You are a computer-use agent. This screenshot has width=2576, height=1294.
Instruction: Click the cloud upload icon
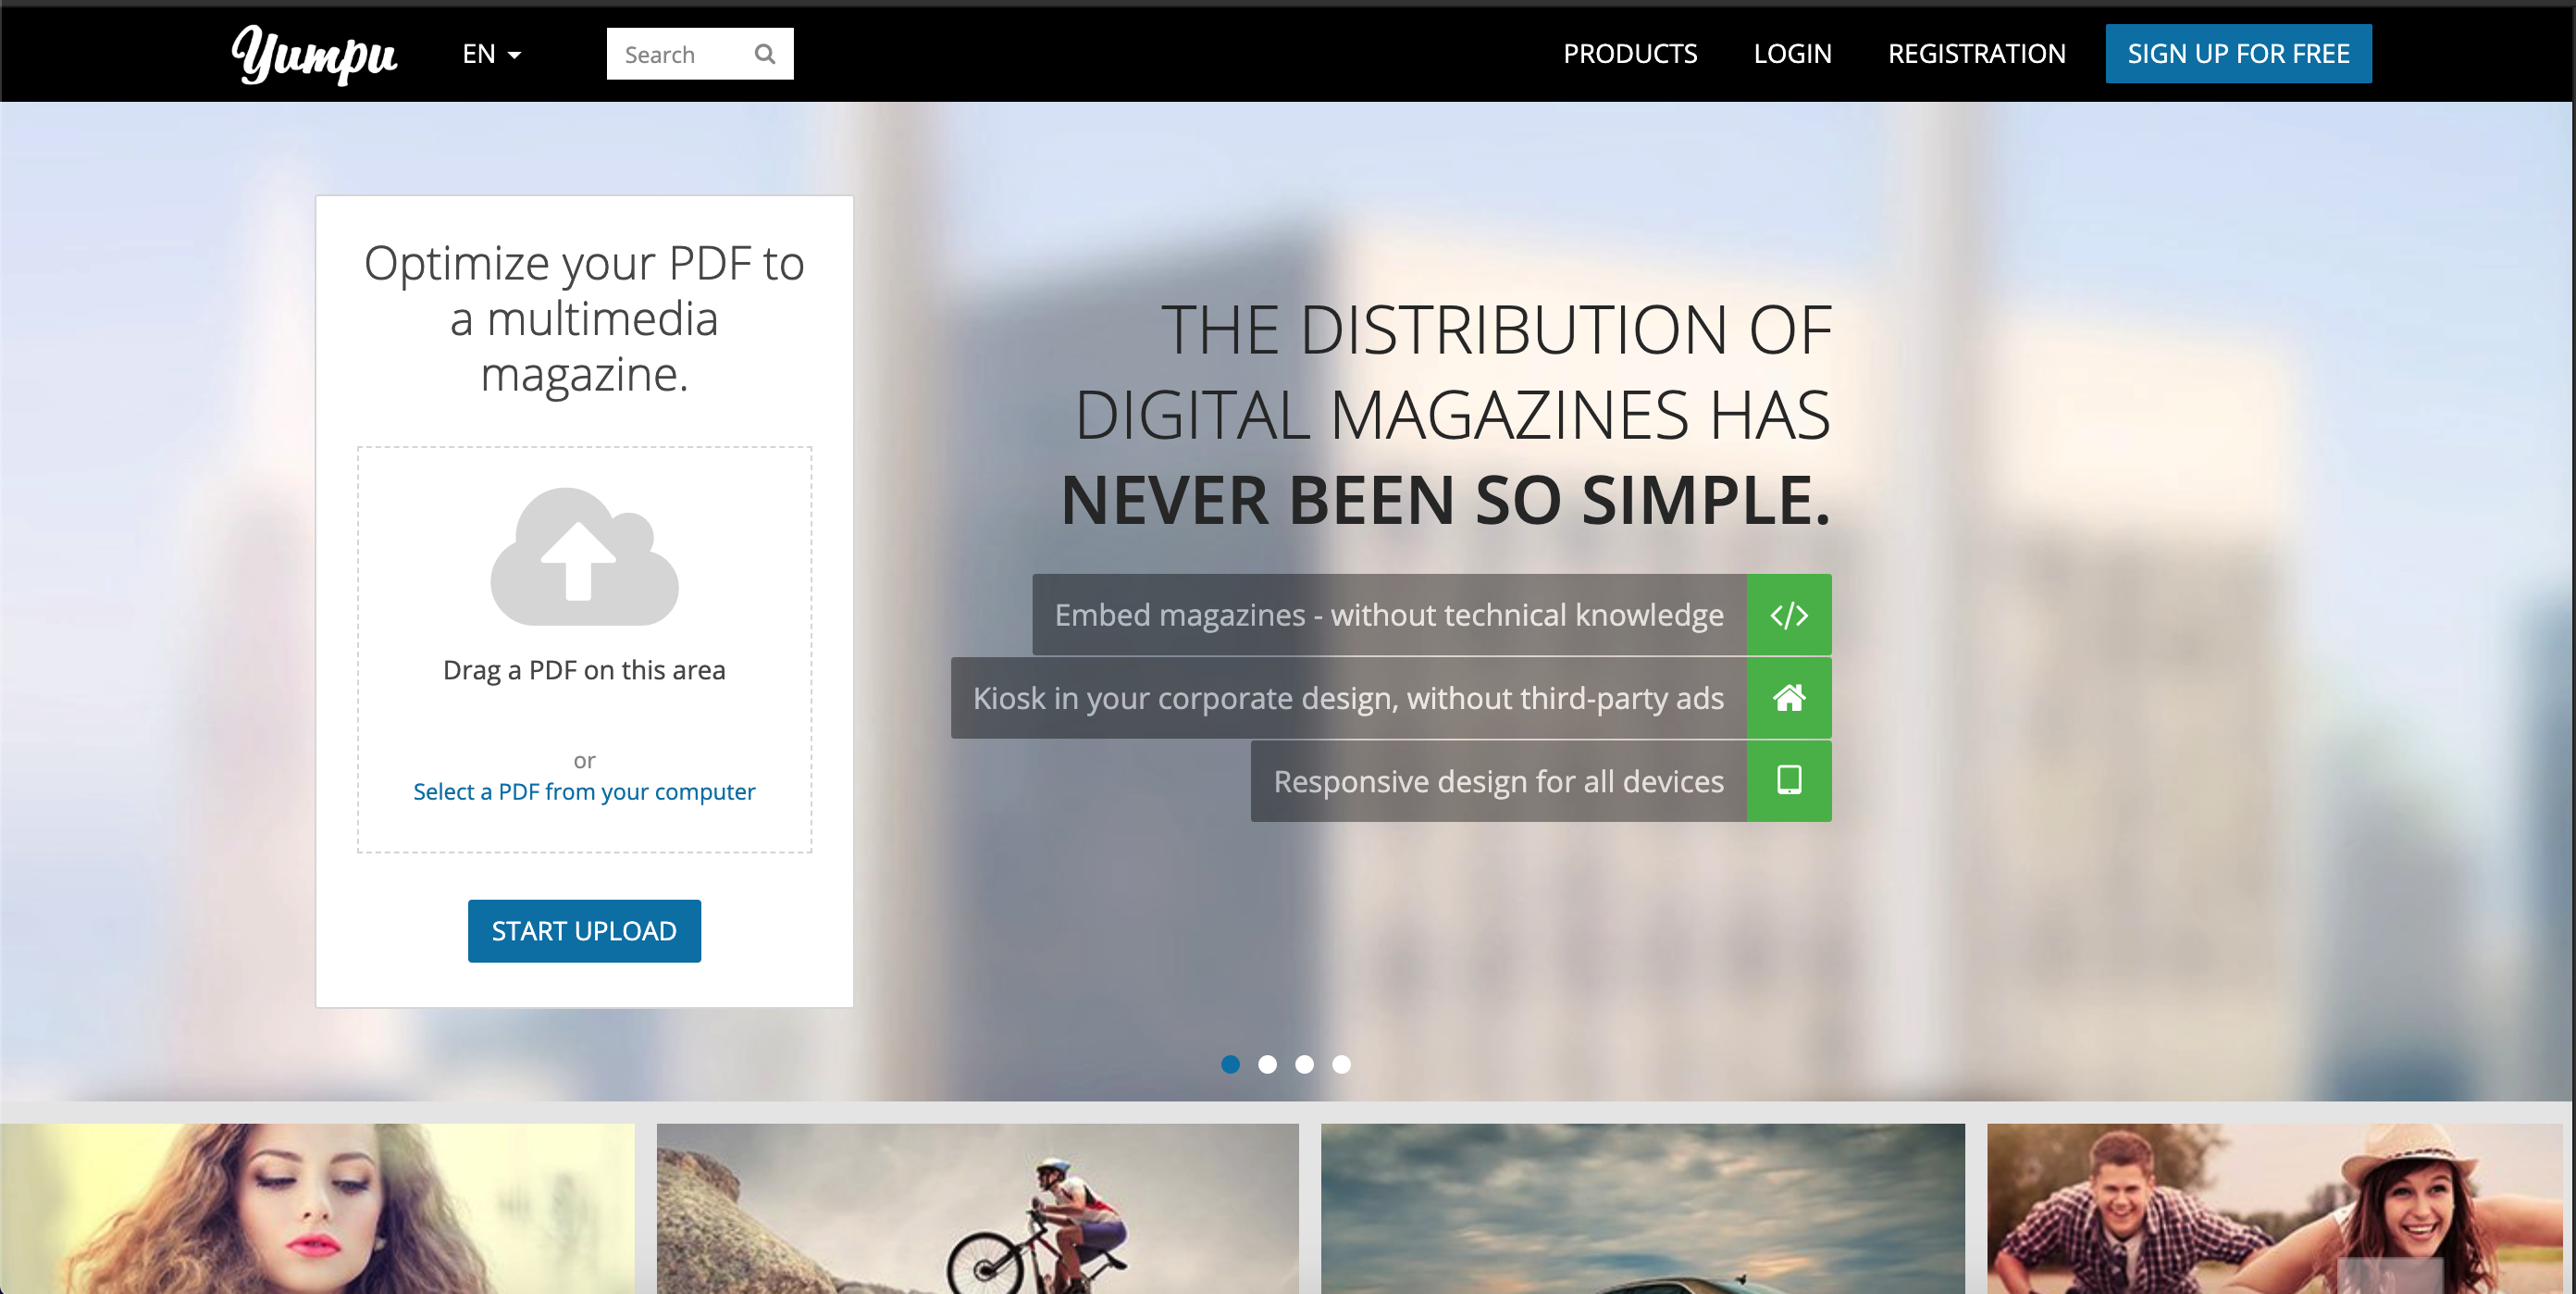point(584,556)
